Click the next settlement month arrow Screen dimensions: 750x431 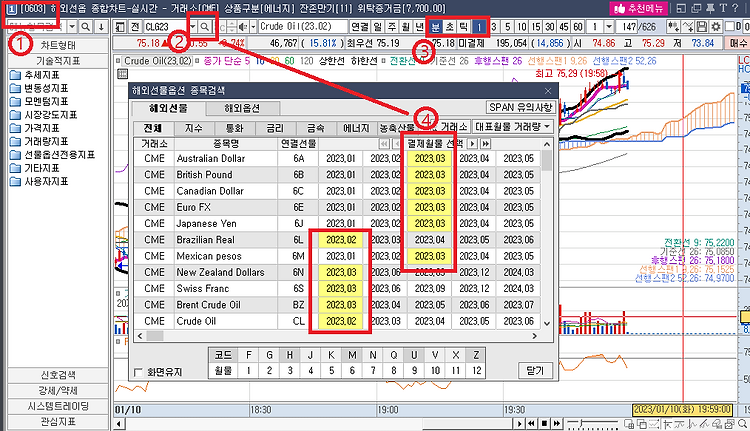coord(473,144)
